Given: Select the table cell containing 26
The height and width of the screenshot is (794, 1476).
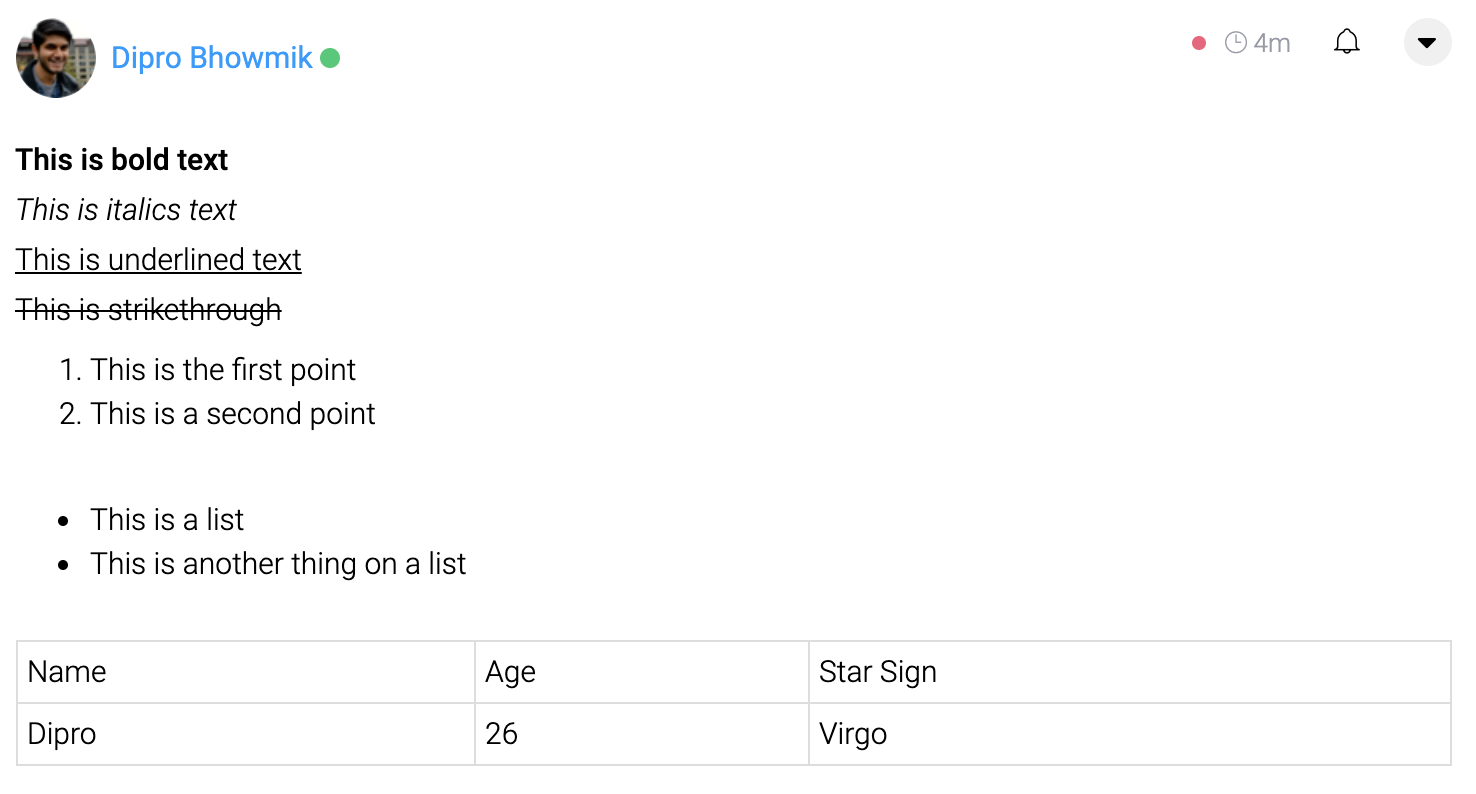Looking at the screenshot, I should [642, 734].
